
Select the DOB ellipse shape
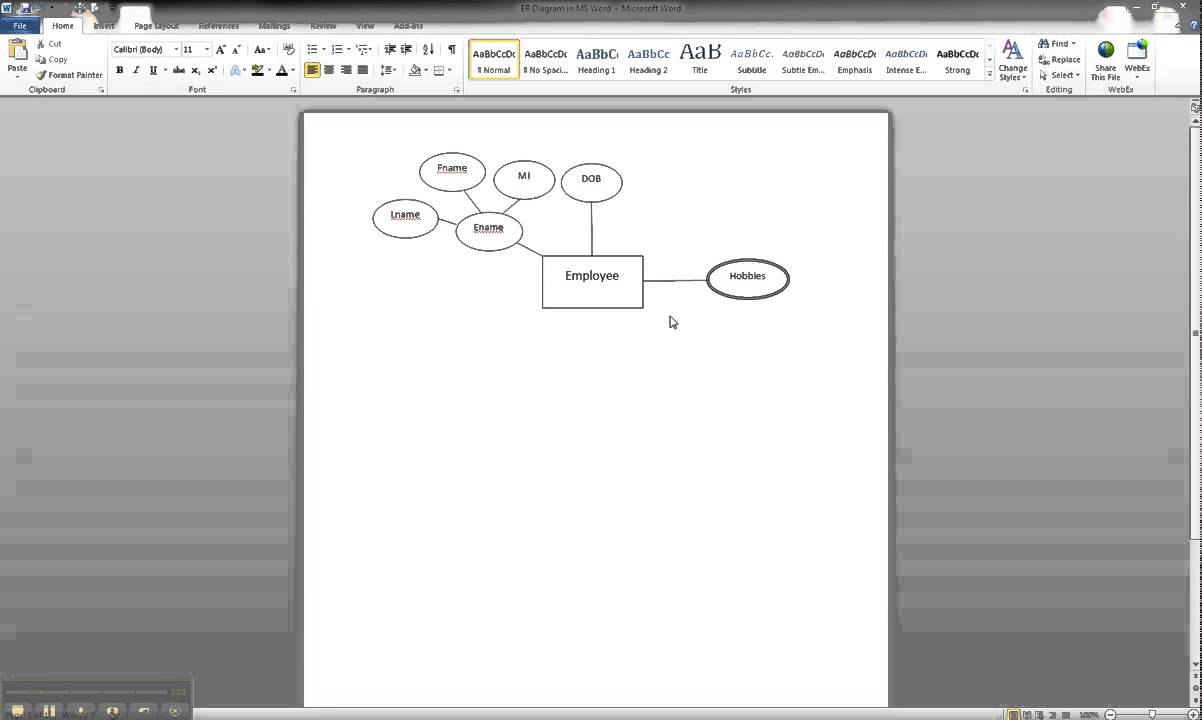[x=591, y=182]
